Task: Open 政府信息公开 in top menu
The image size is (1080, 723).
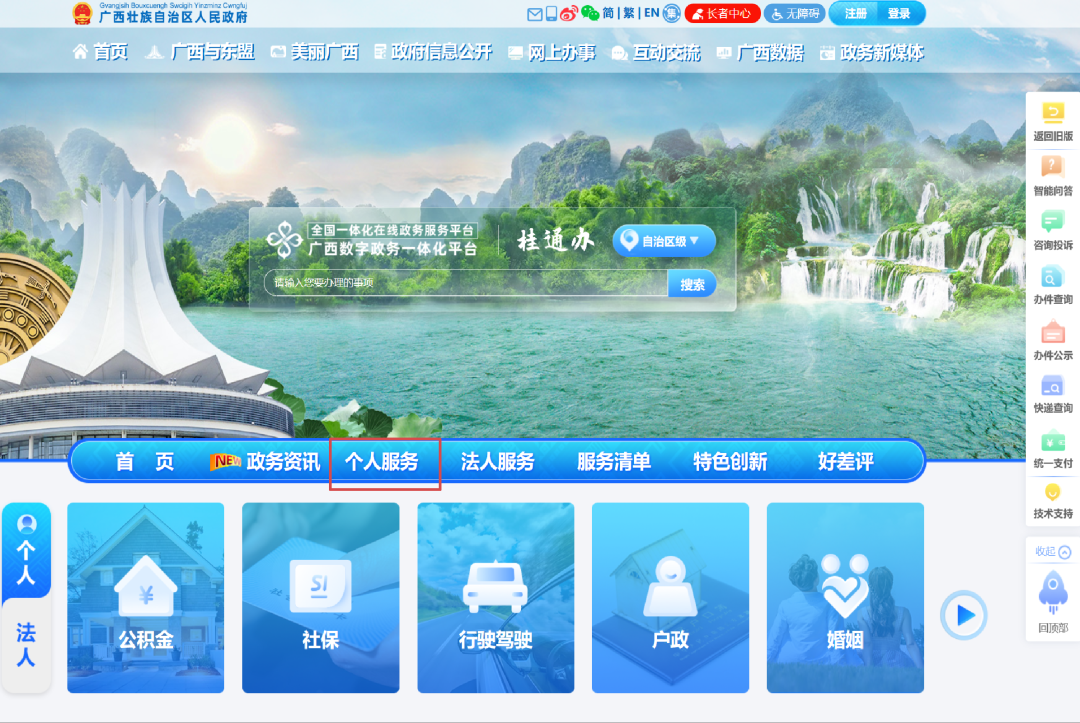Action: [433, 52]
